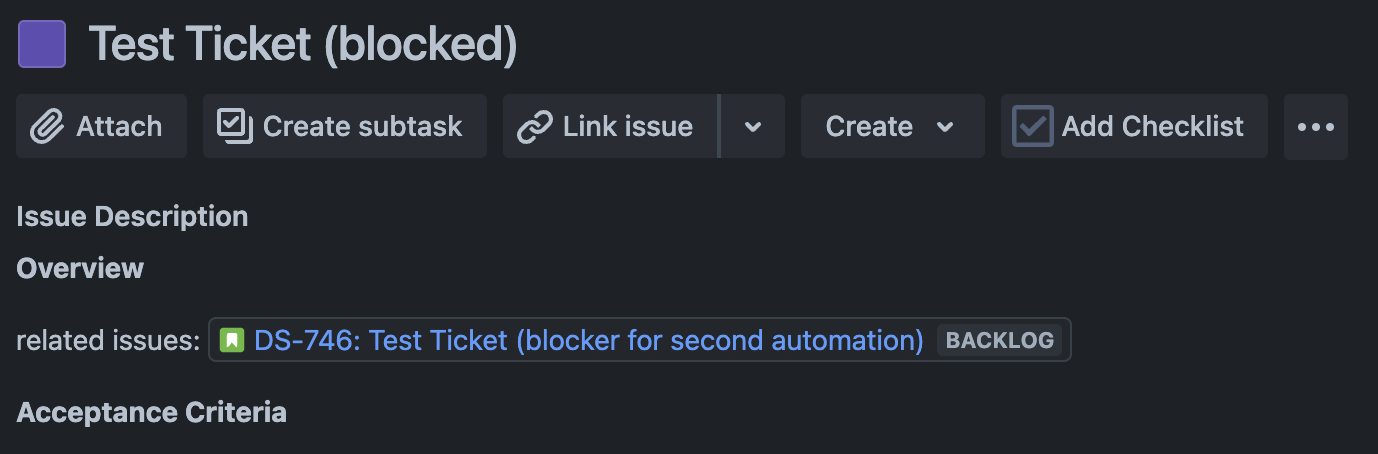Click the paperclip Attach icon
This screenshot has width=1378, height=454.
(x=46, y=127)
